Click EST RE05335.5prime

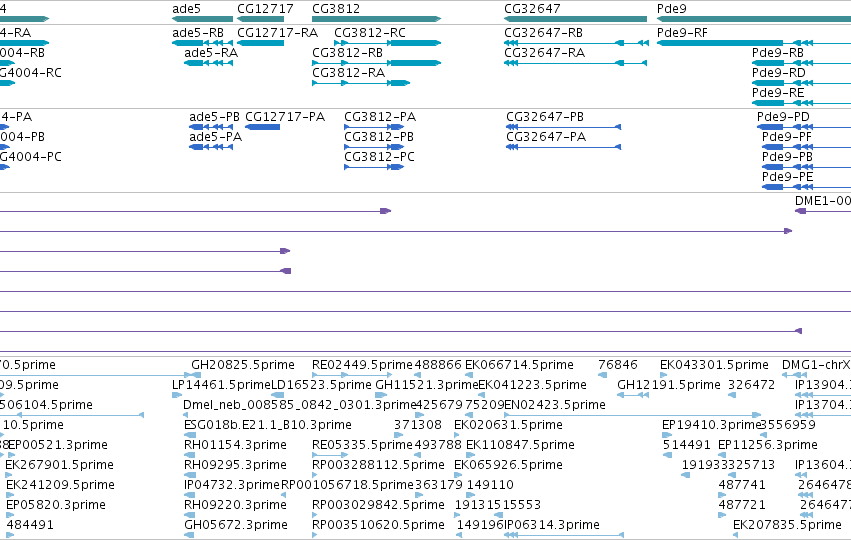[362, 445]
